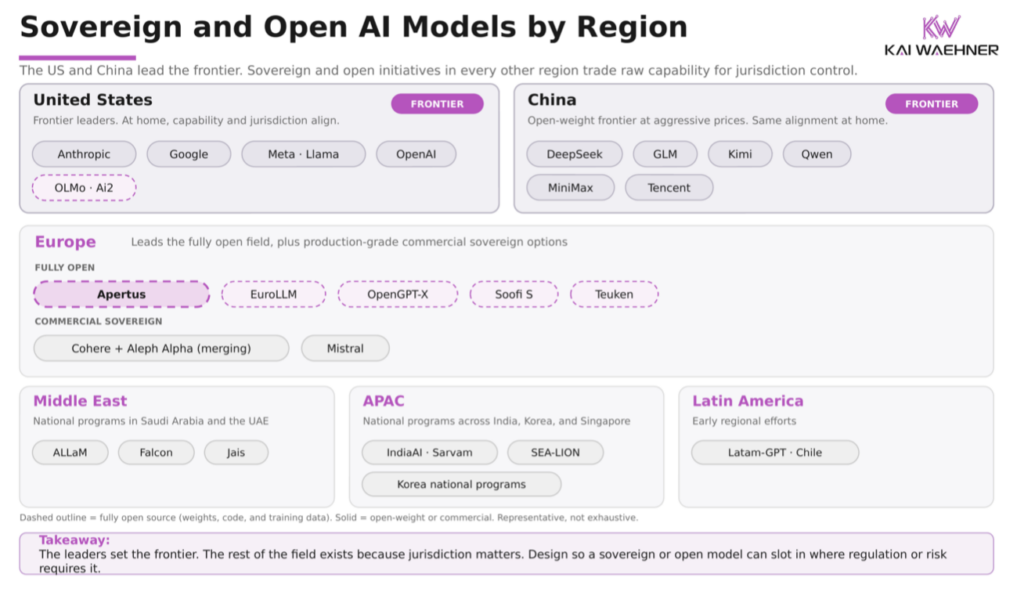The height and width of the screenshot is (592, 1024).
Task: Click the Takeaway: label
Action: [x=74, y=540]
